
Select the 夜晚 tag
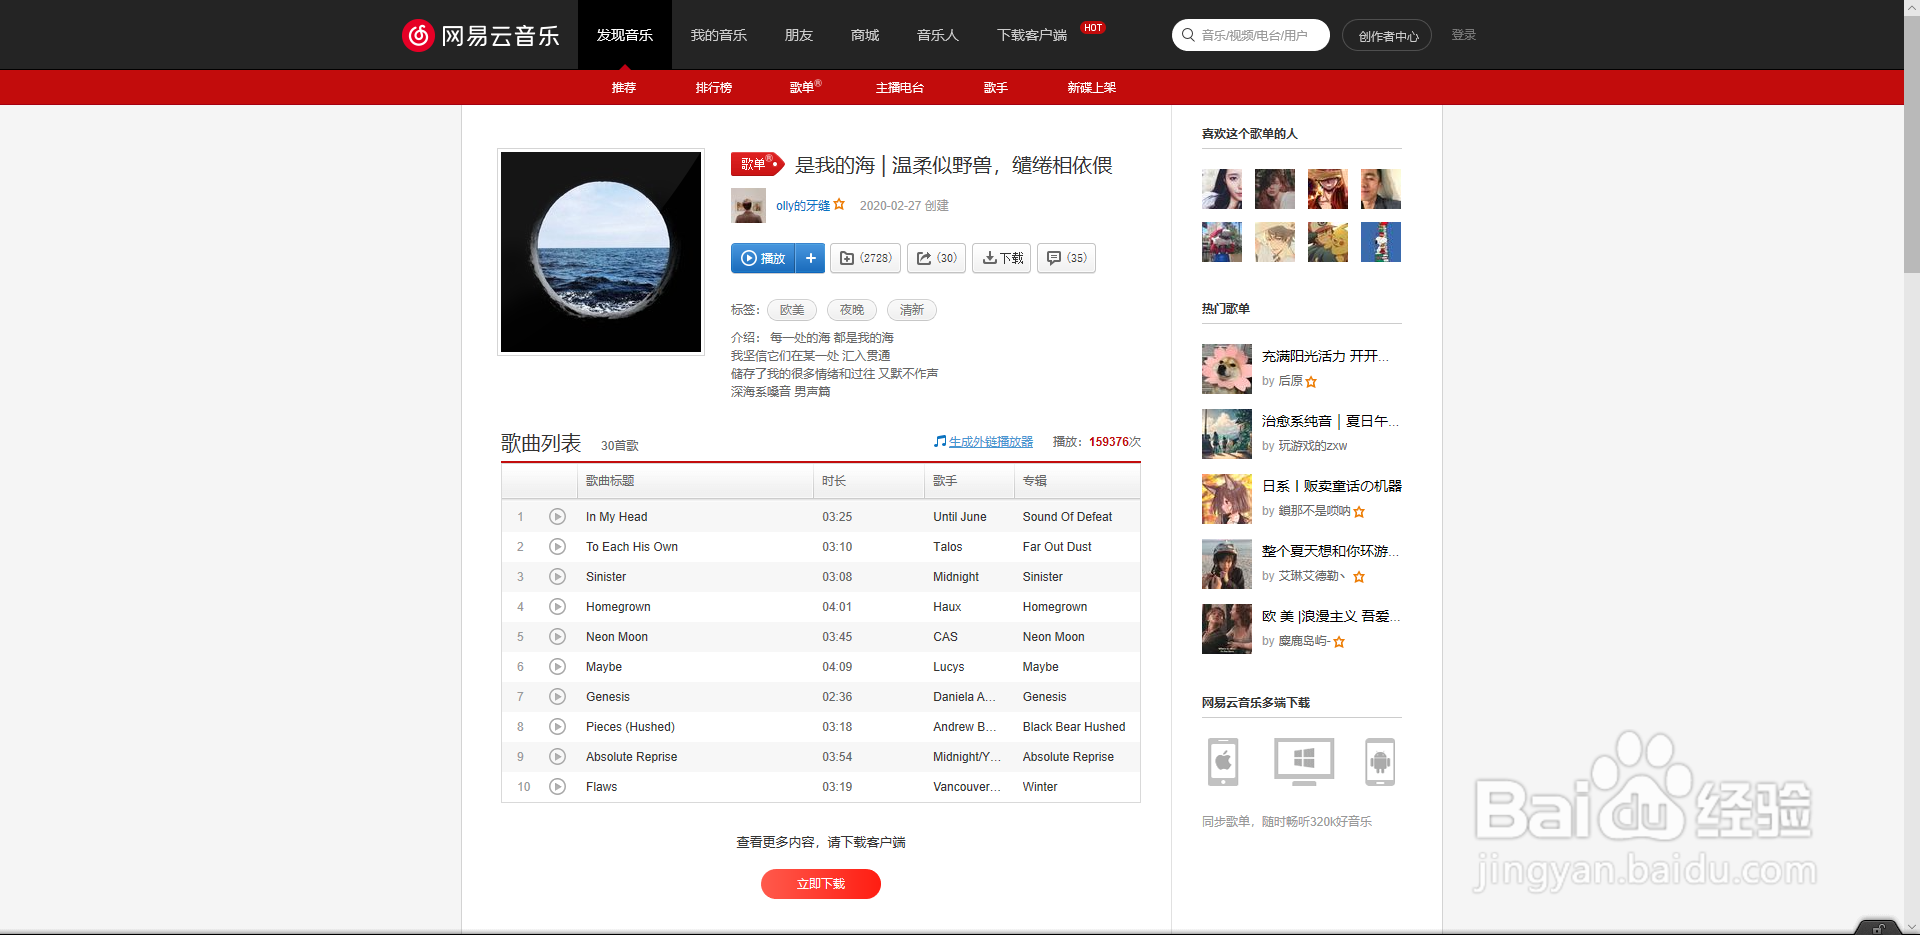pyautogui.click(x=852, y=310)
